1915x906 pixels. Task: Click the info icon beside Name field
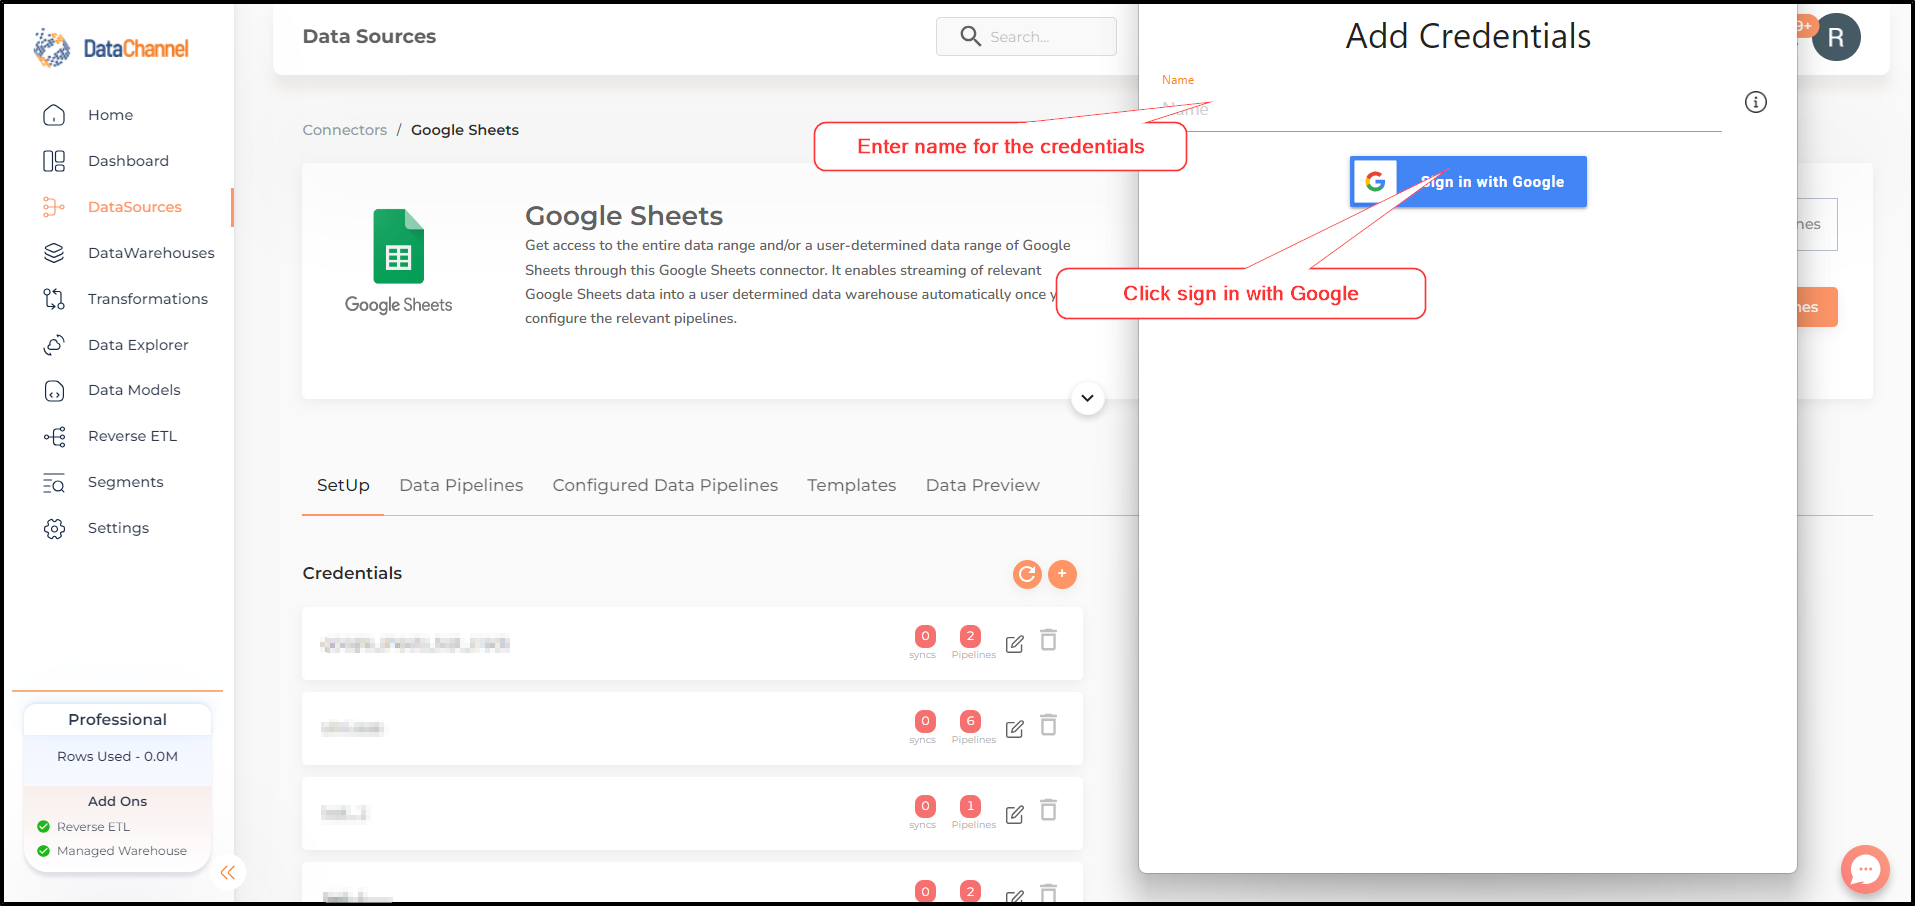click(x=1755, y=102)
